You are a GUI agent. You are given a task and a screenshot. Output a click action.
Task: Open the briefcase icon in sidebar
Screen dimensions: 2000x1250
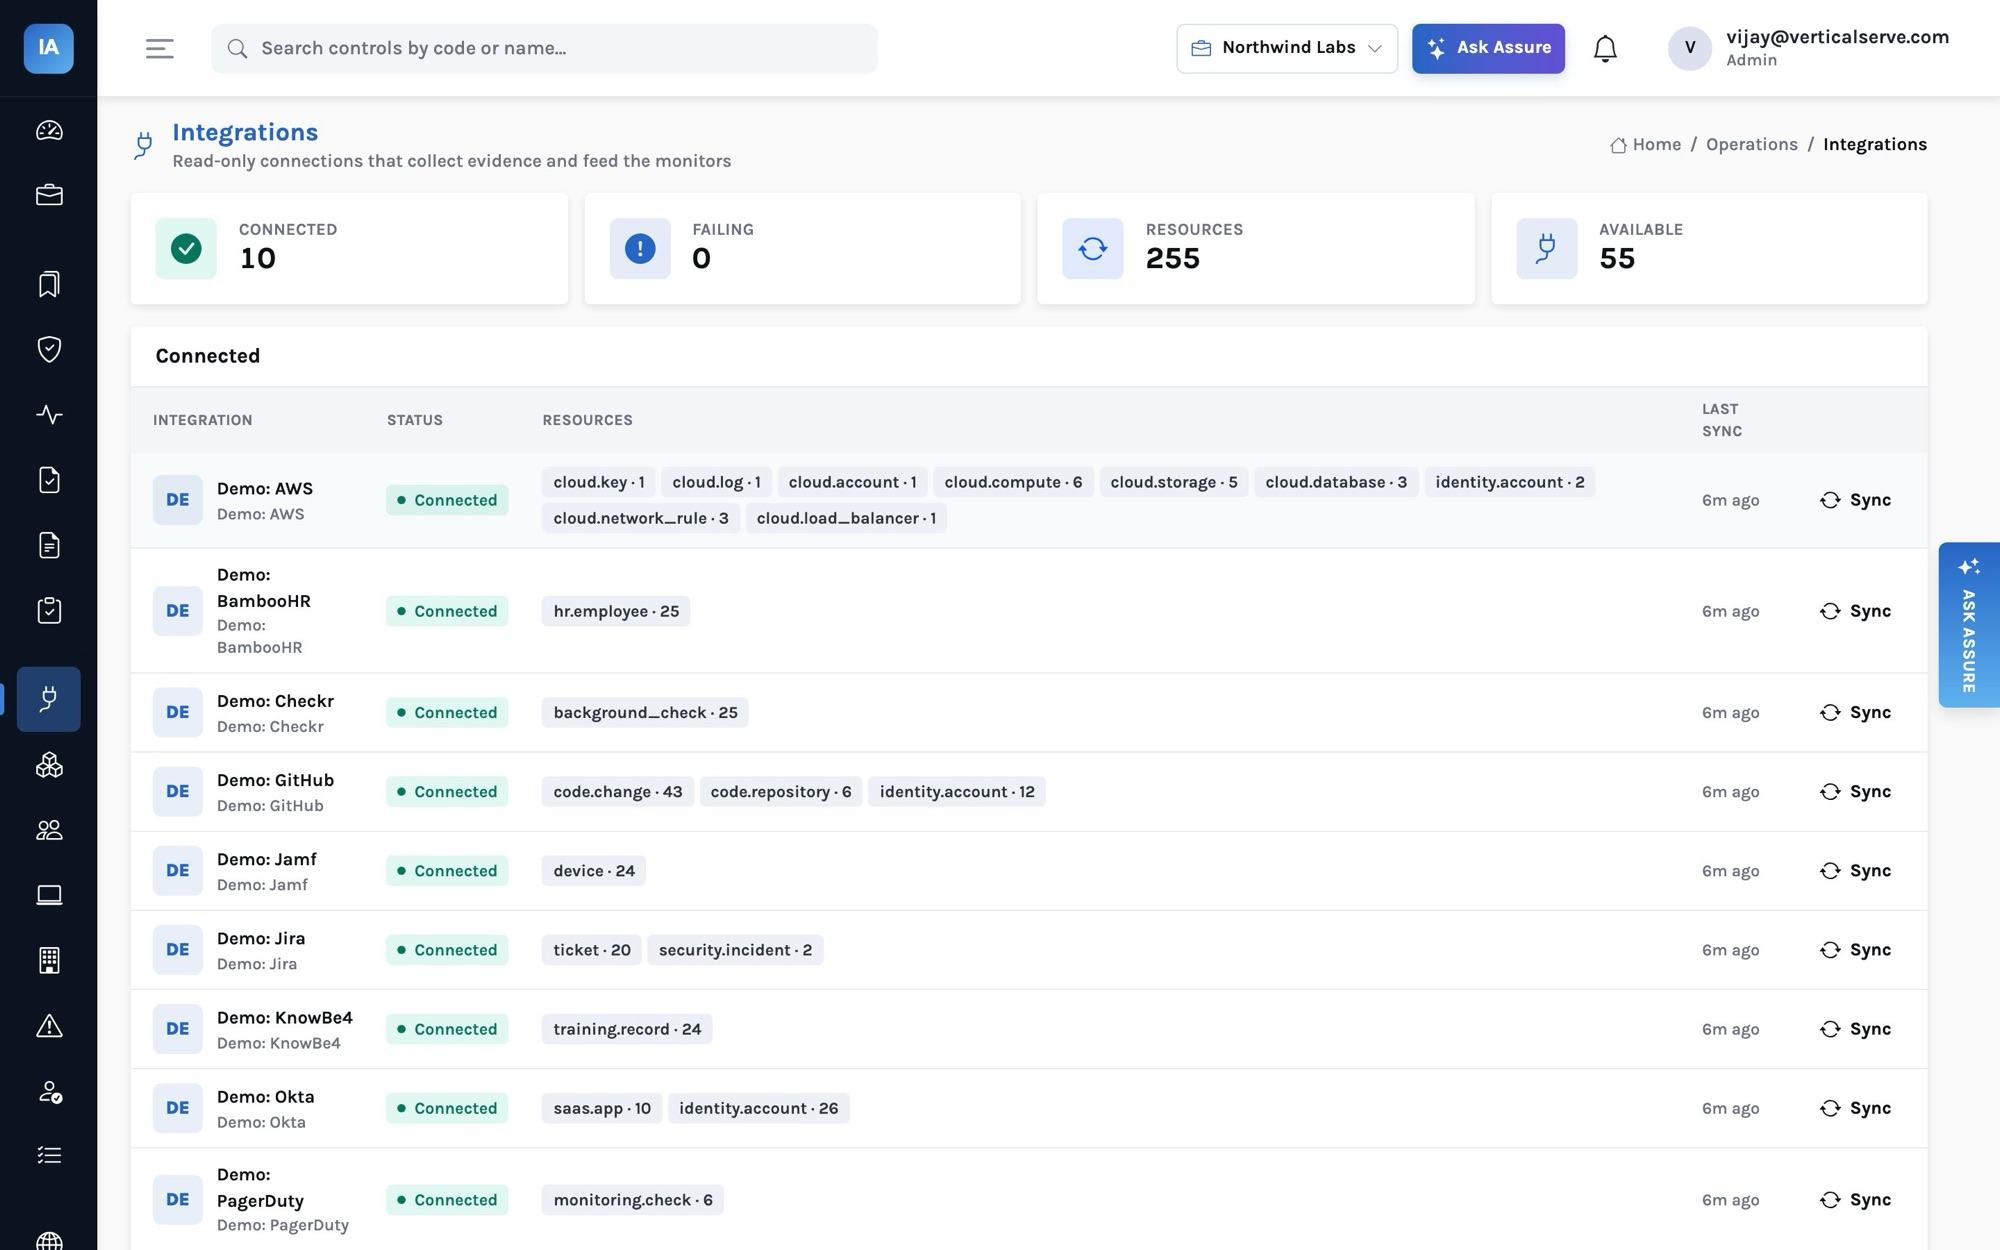[49, 195]
